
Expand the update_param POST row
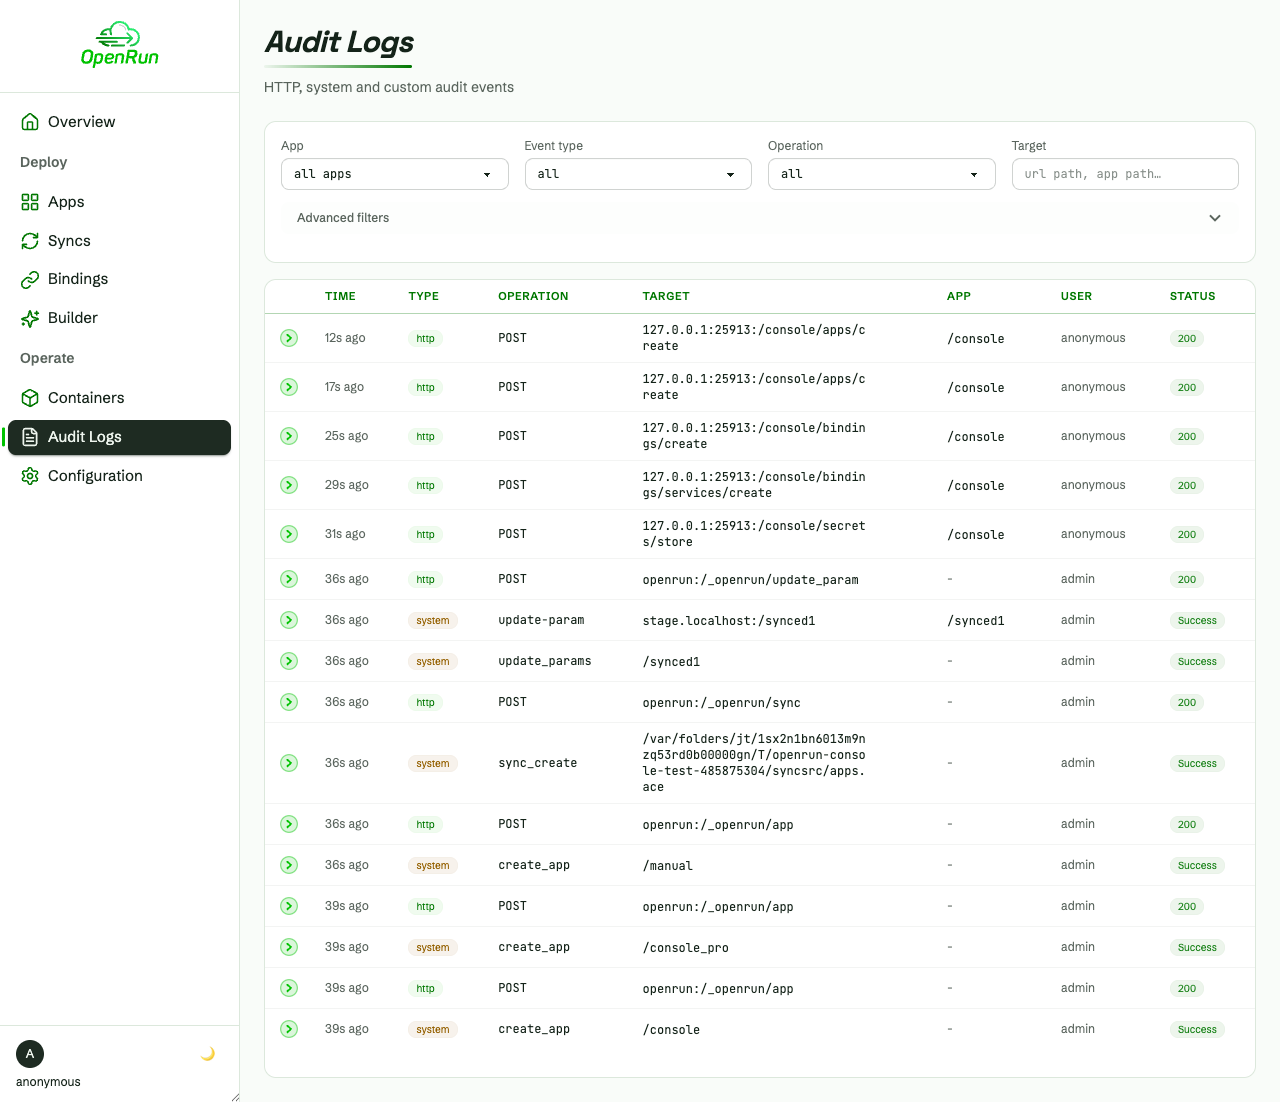289,579
